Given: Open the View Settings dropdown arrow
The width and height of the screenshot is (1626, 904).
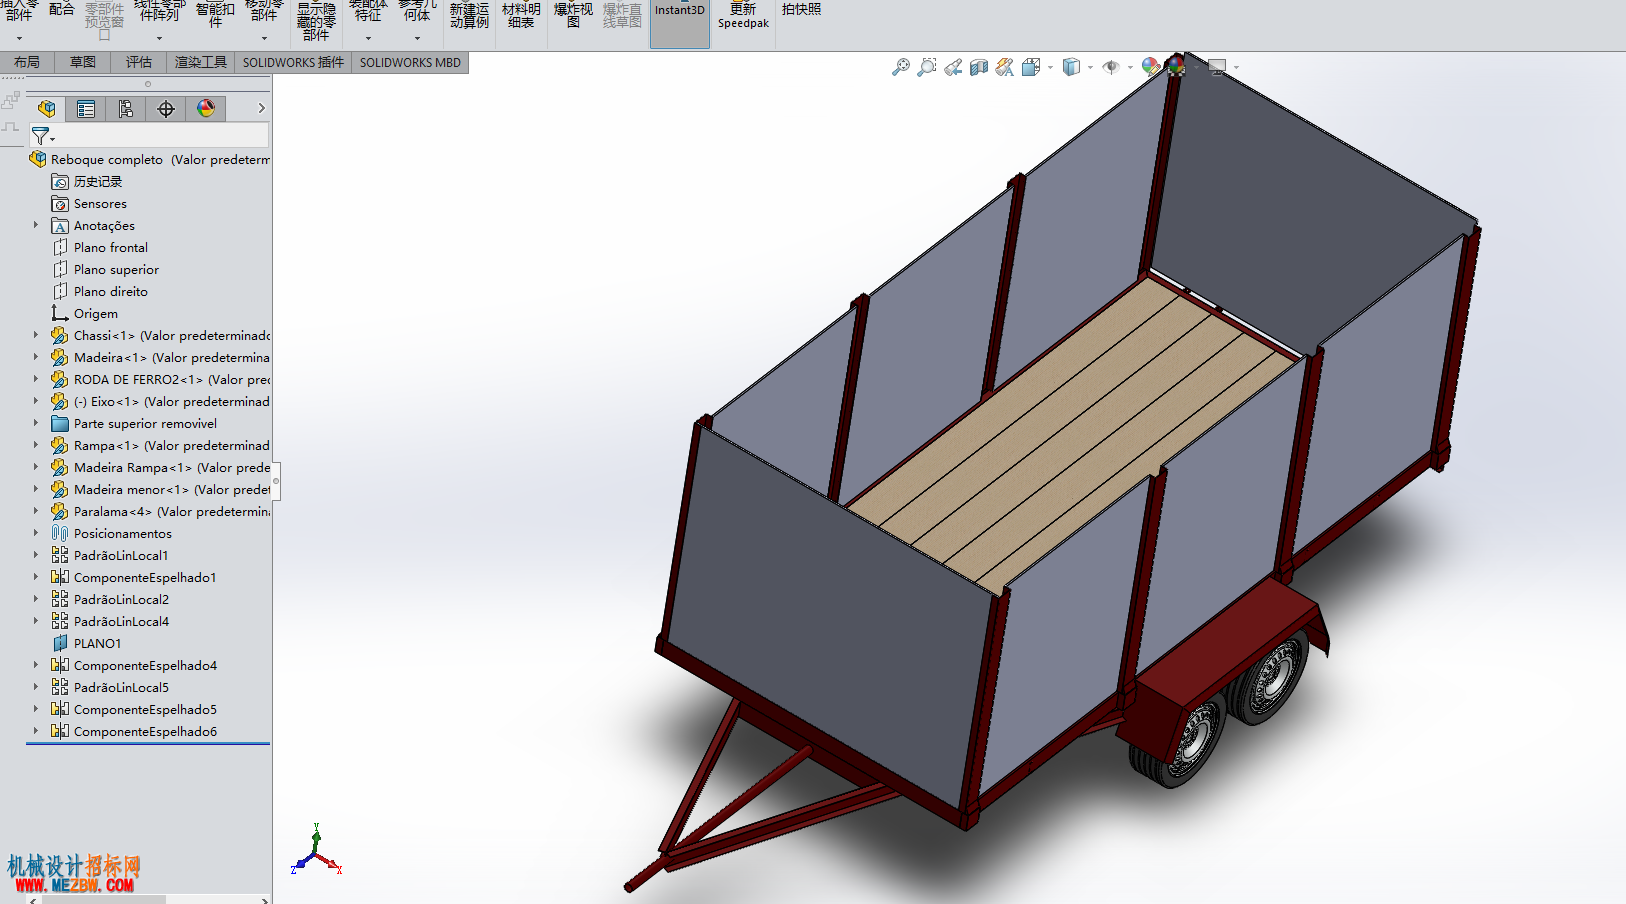Looking at the screenshot, I should 1237,68.
